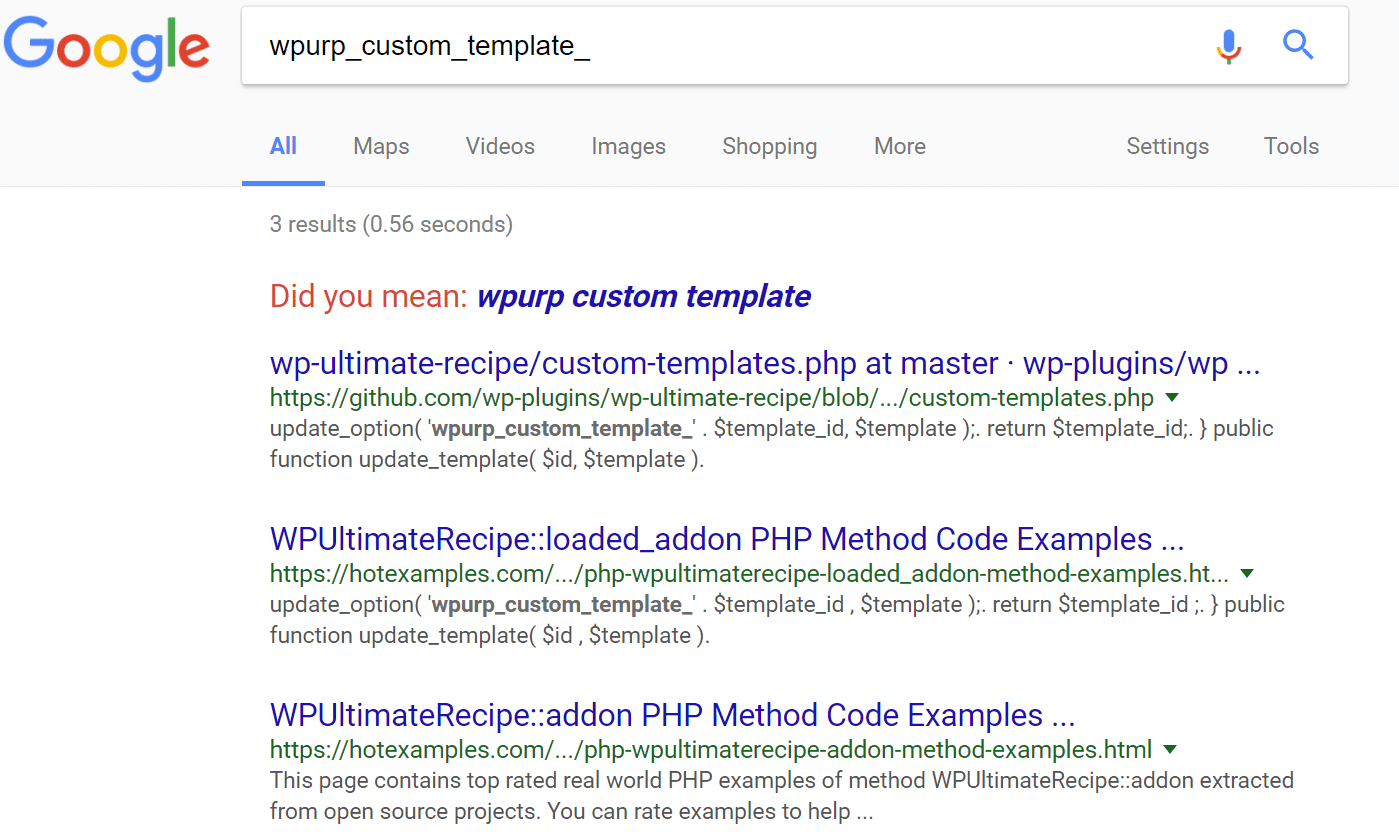Switch to the Images search tab
Screen dimensions: 1399x832
click(628, 146)
